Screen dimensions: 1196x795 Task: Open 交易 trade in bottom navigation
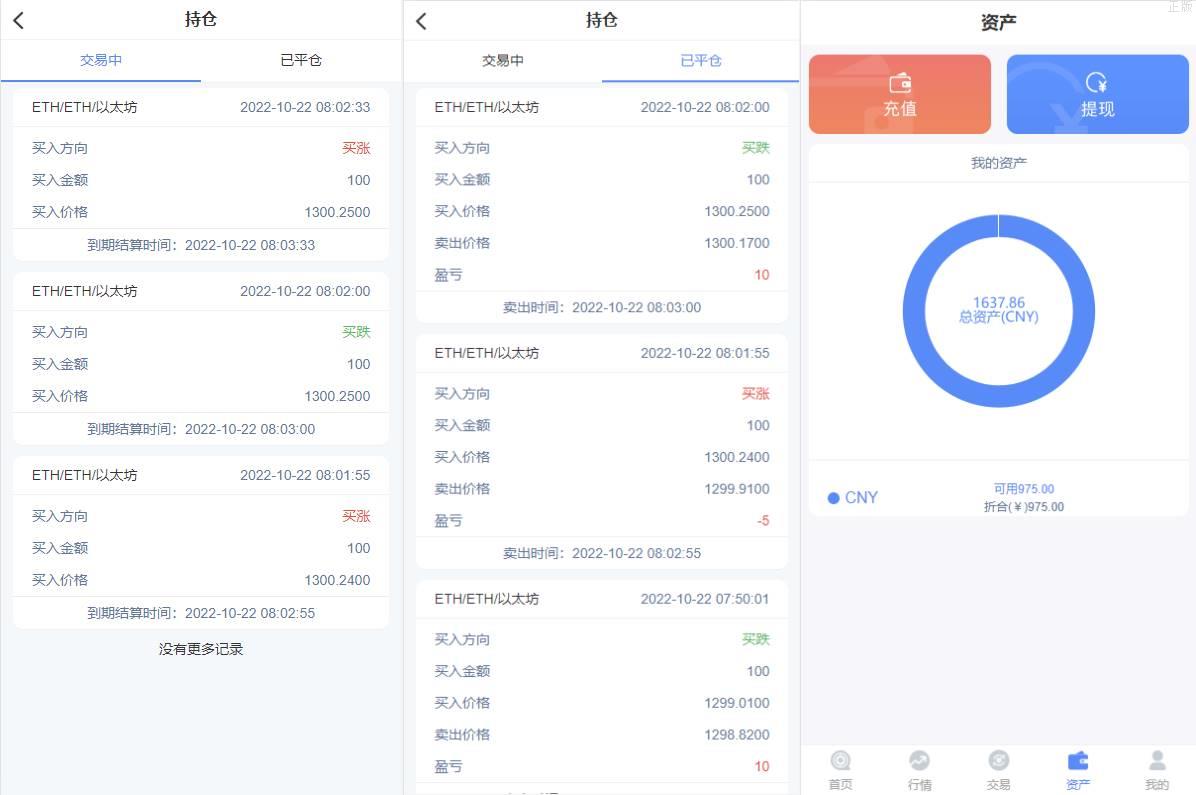998,770
